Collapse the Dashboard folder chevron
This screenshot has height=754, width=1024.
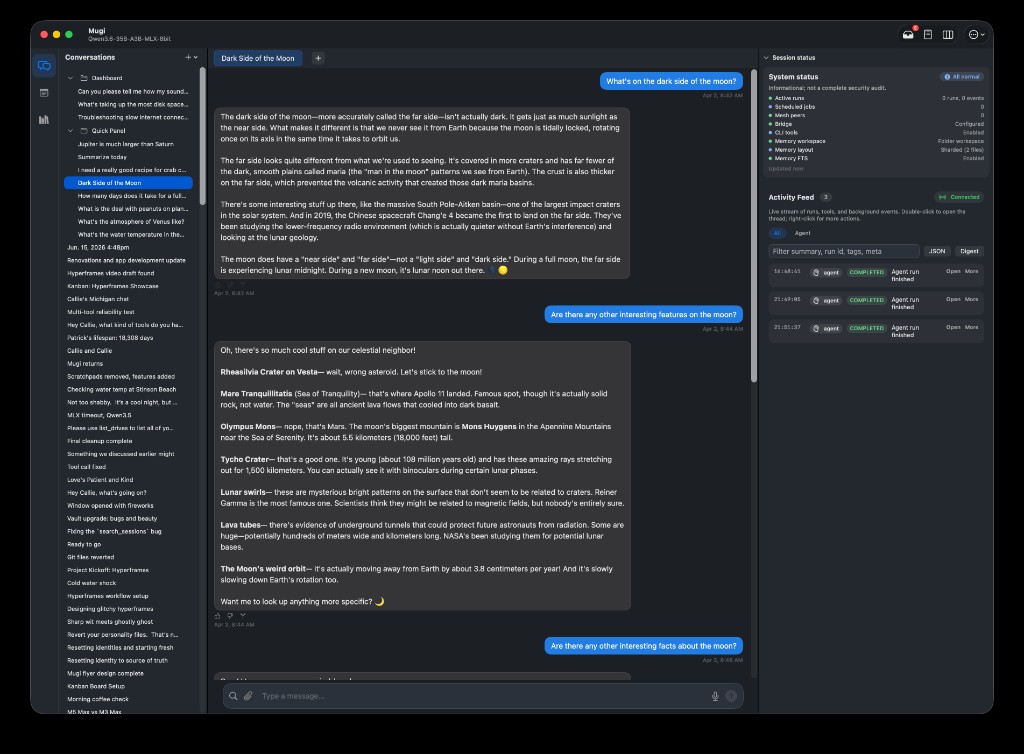point(71,78)
